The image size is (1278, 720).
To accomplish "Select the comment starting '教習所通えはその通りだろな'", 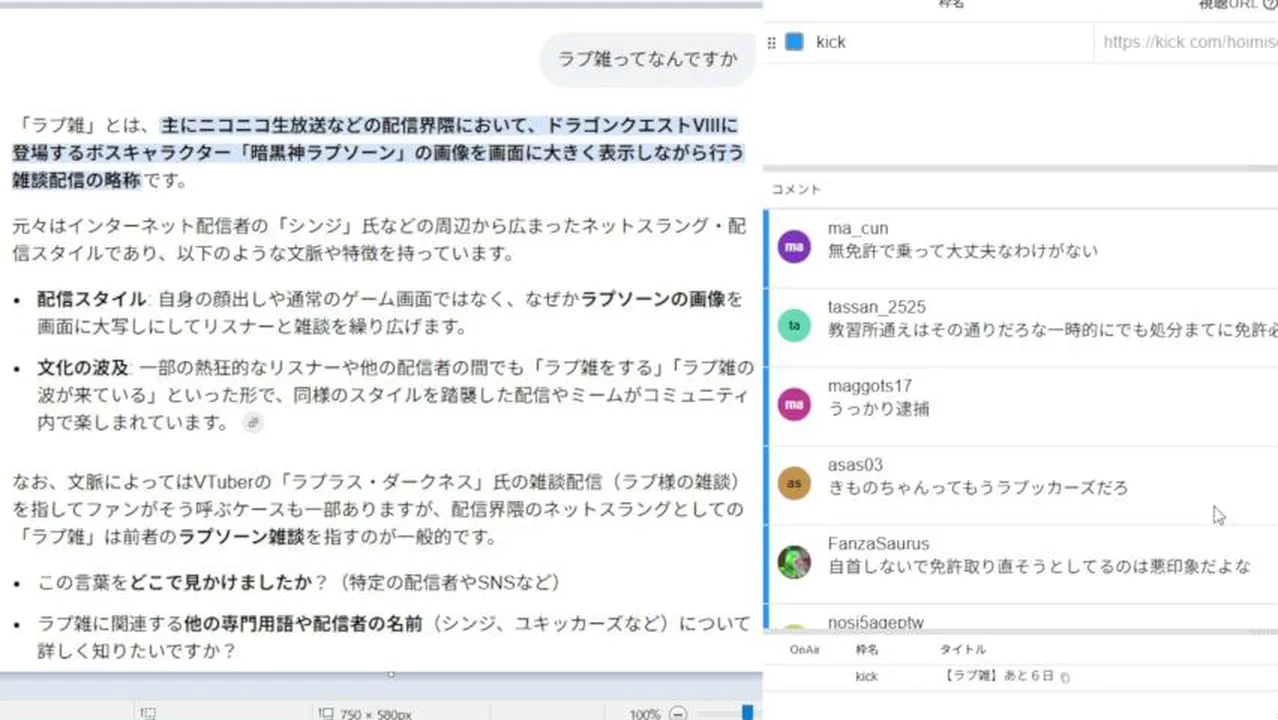I will (1052, 330).
